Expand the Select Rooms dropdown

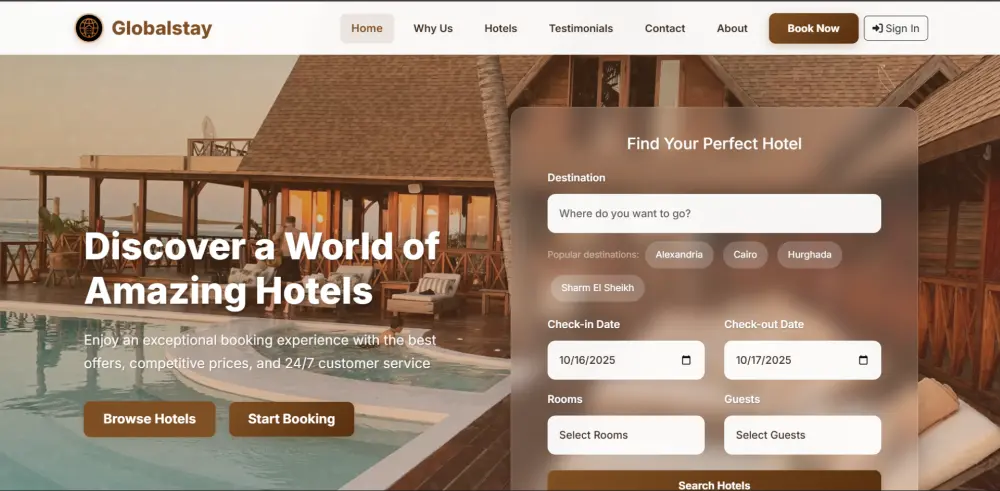[626, 435]
